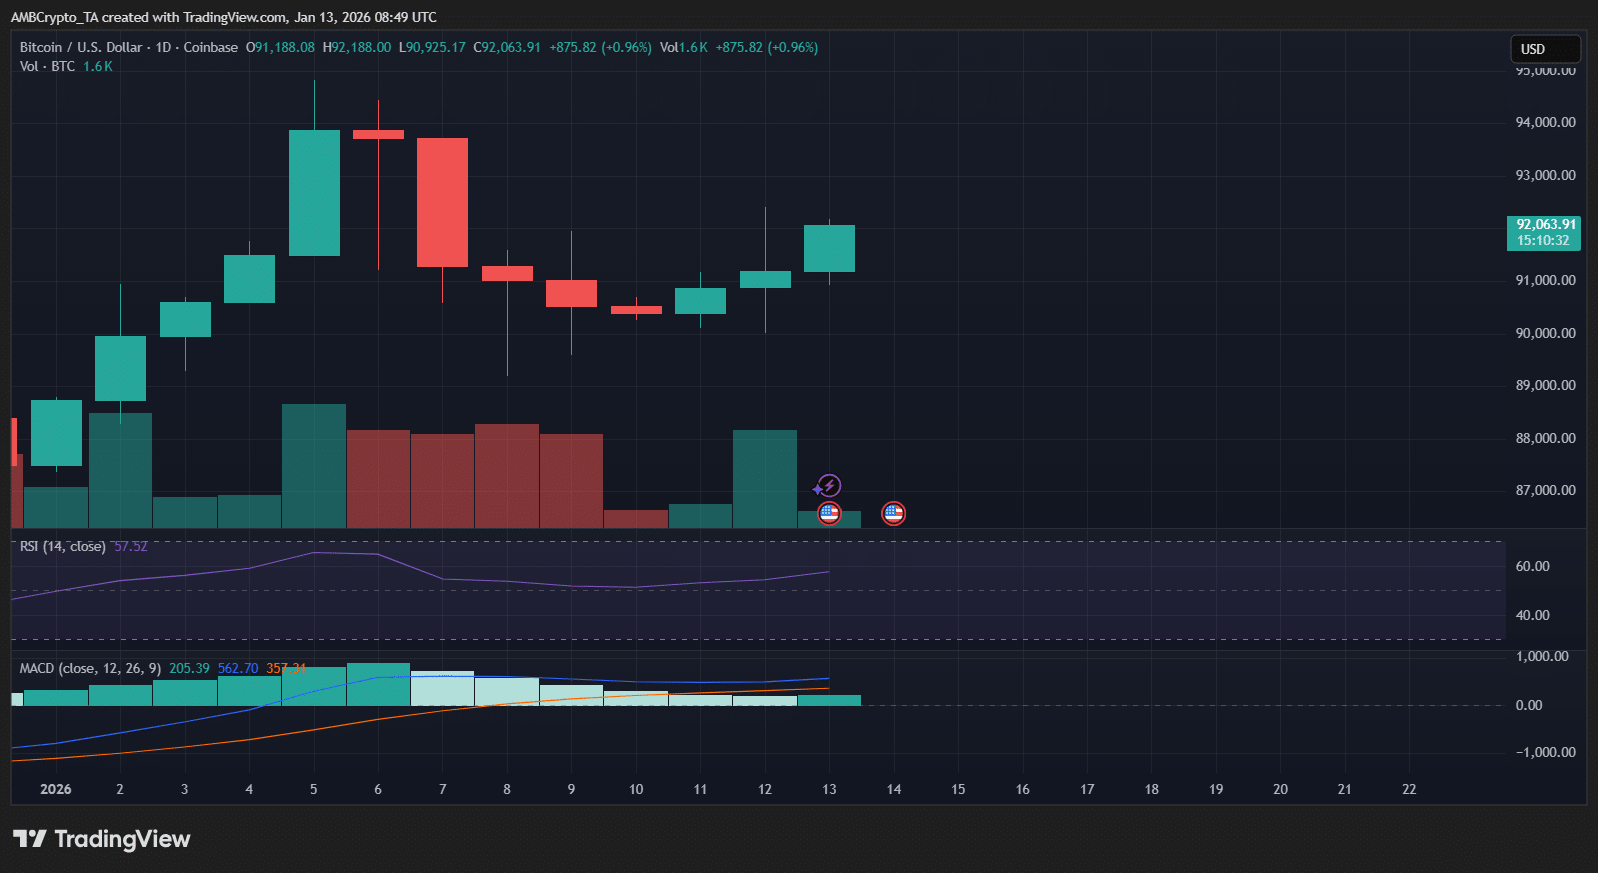Click the large red candle on Jan 7
This screenshot has height=873, width=1598.
[442, 202]
